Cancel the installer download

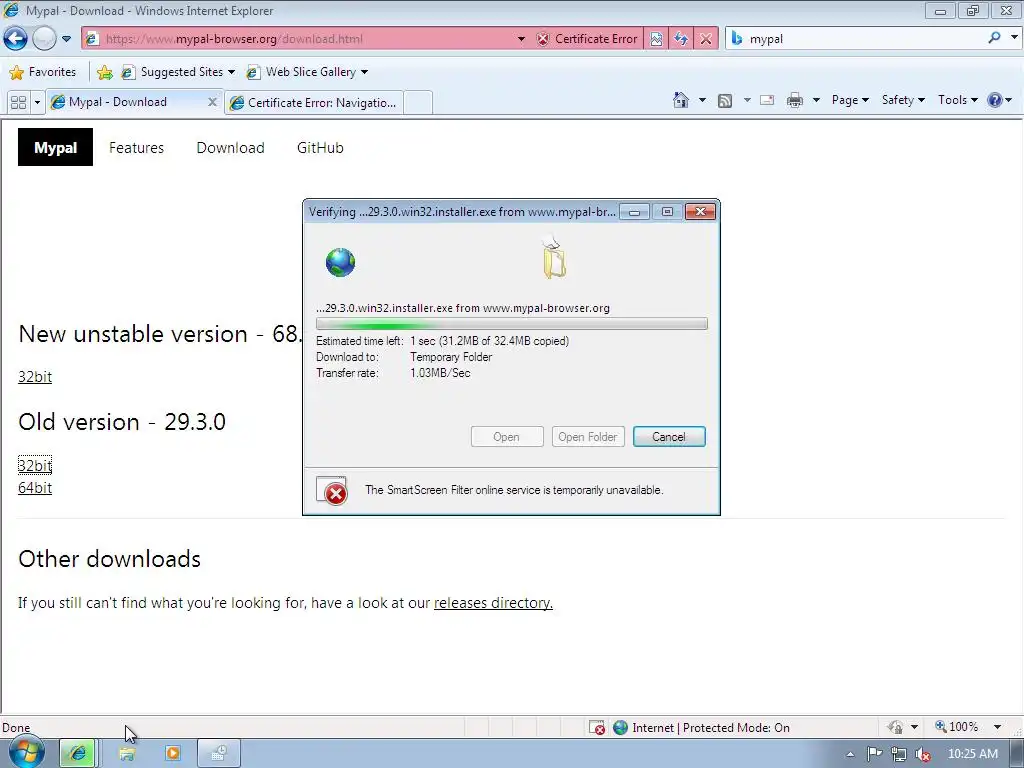click(669, 437)
